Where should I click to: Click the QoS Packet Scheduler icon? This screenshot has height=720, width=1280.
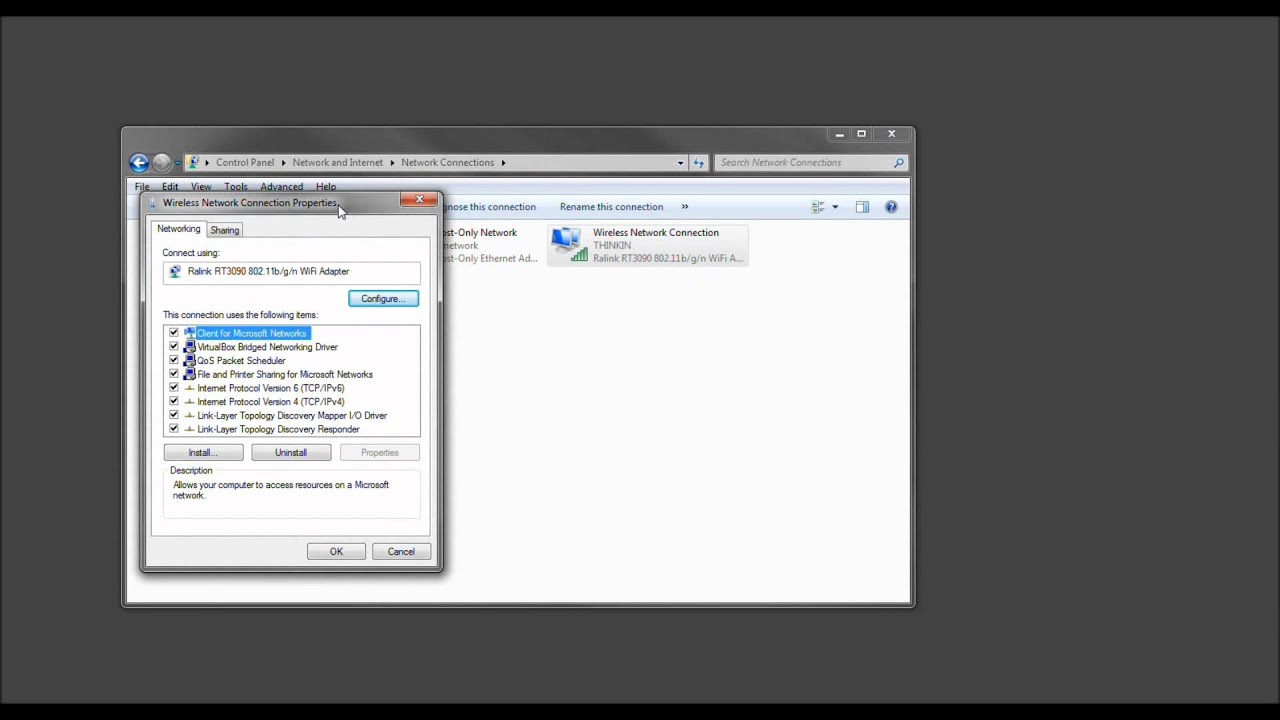point(189,360)
